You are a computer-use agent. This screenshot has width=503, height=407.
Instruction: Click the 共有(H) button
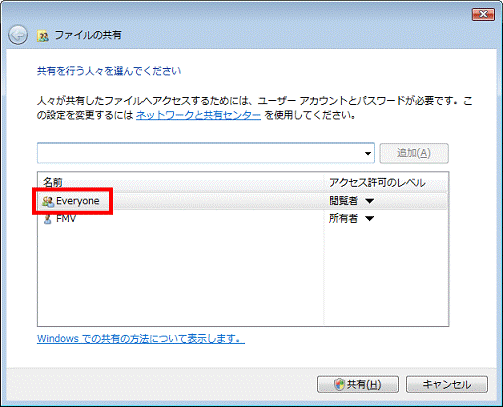358,384
